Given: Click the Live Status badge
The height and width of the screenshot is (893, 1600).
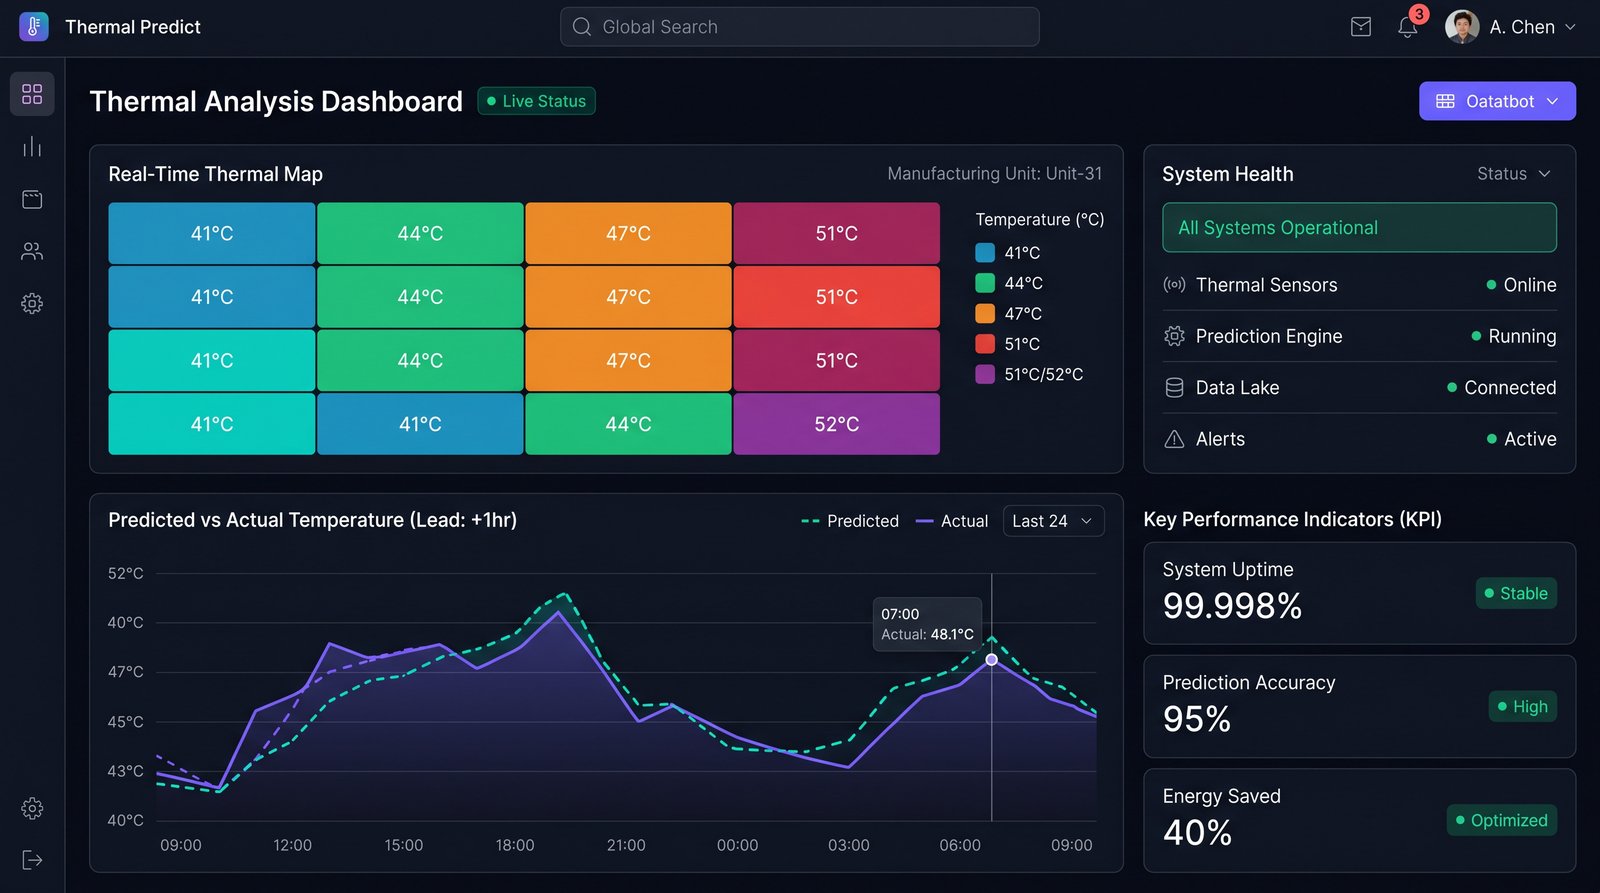Looking at the screenshot, I should pyautogui.click(x=537, y=101).
